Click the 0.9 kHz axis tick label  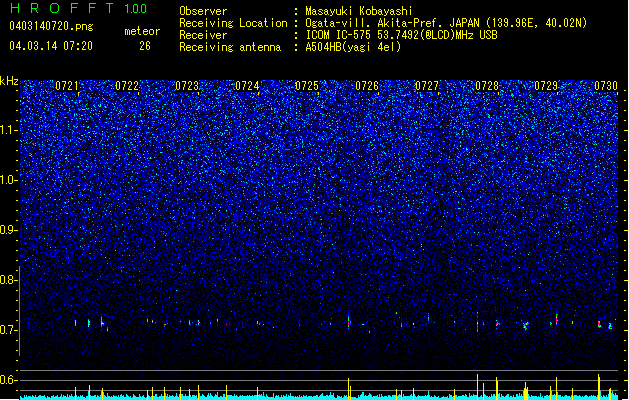pos(8,230)
